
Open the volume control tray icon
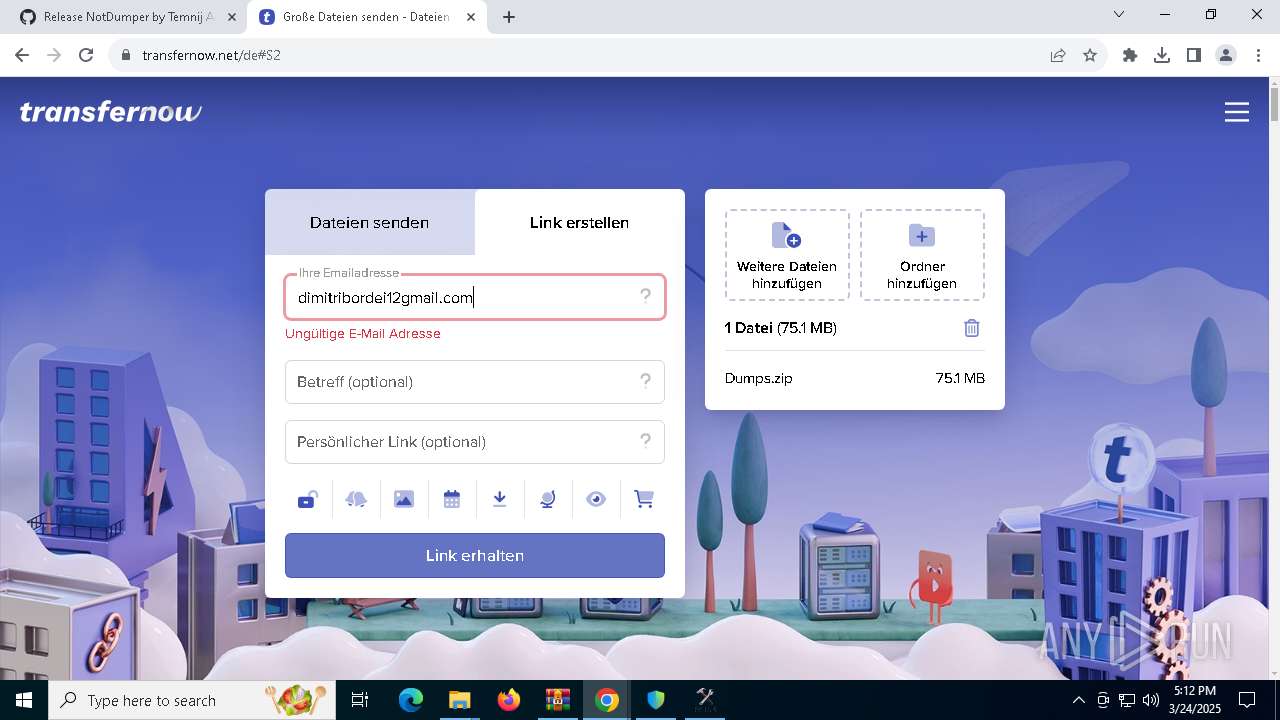pos(1151,700)
